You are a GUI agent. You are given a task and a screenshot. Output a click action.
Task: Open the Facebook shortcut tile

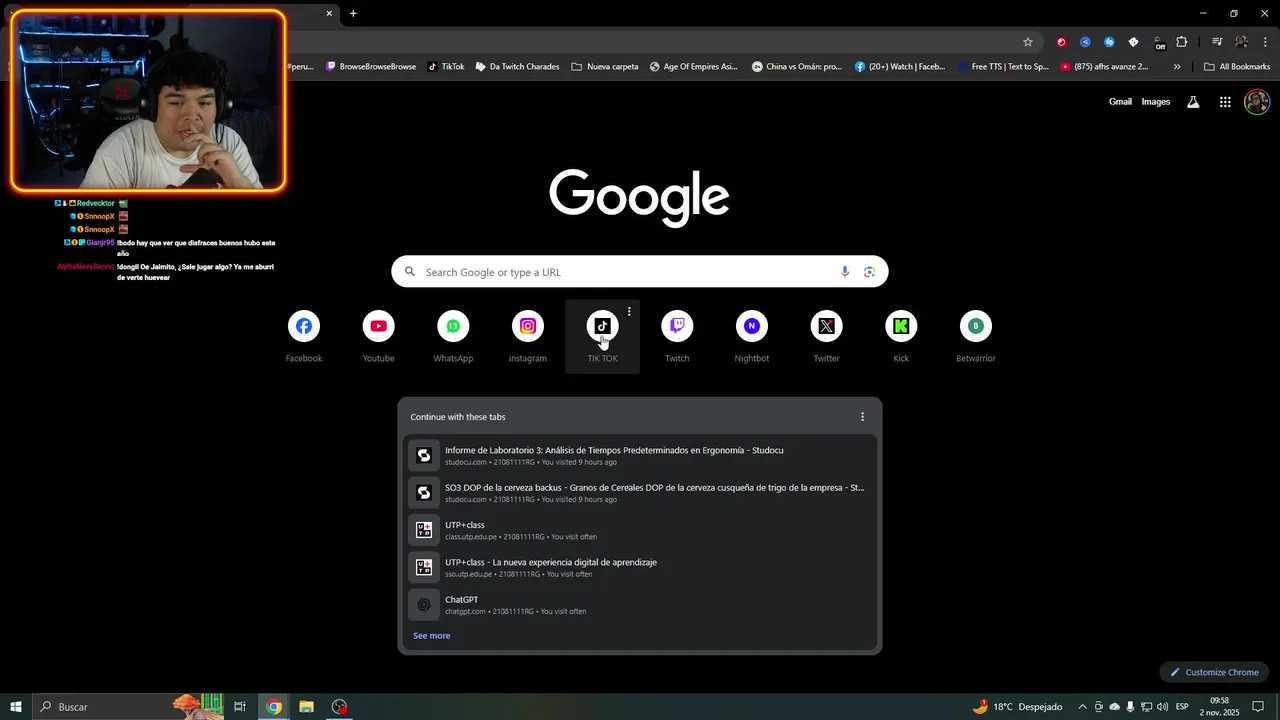tap(304, 337)
